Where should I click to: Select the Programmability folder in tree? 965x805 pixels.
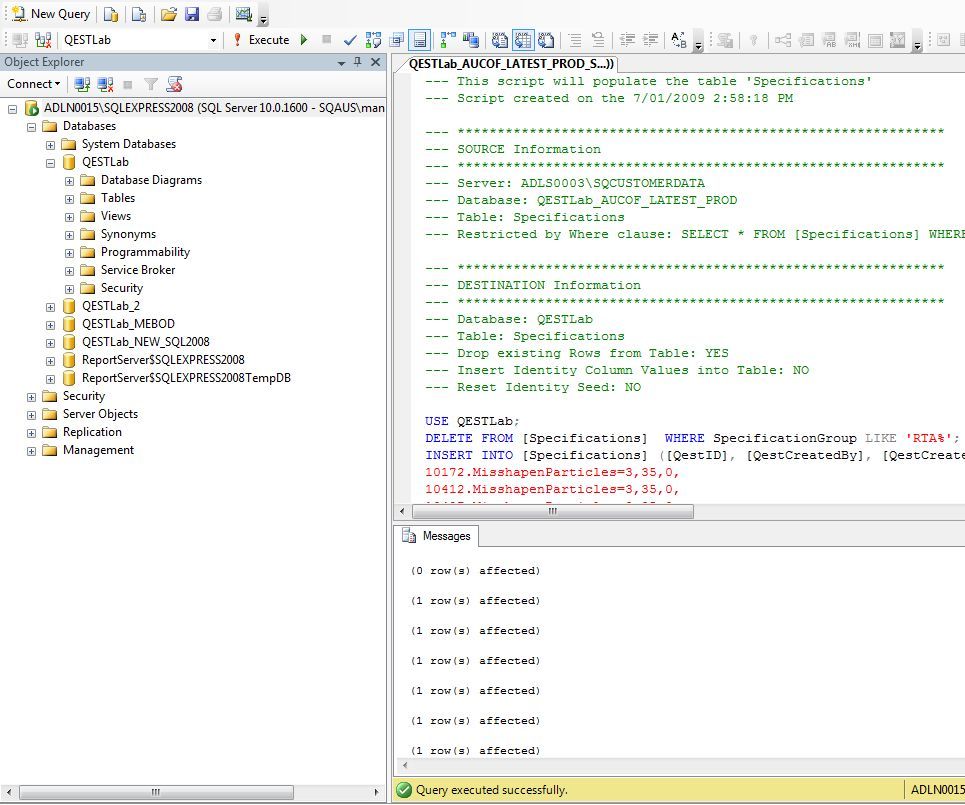(145, 252)
